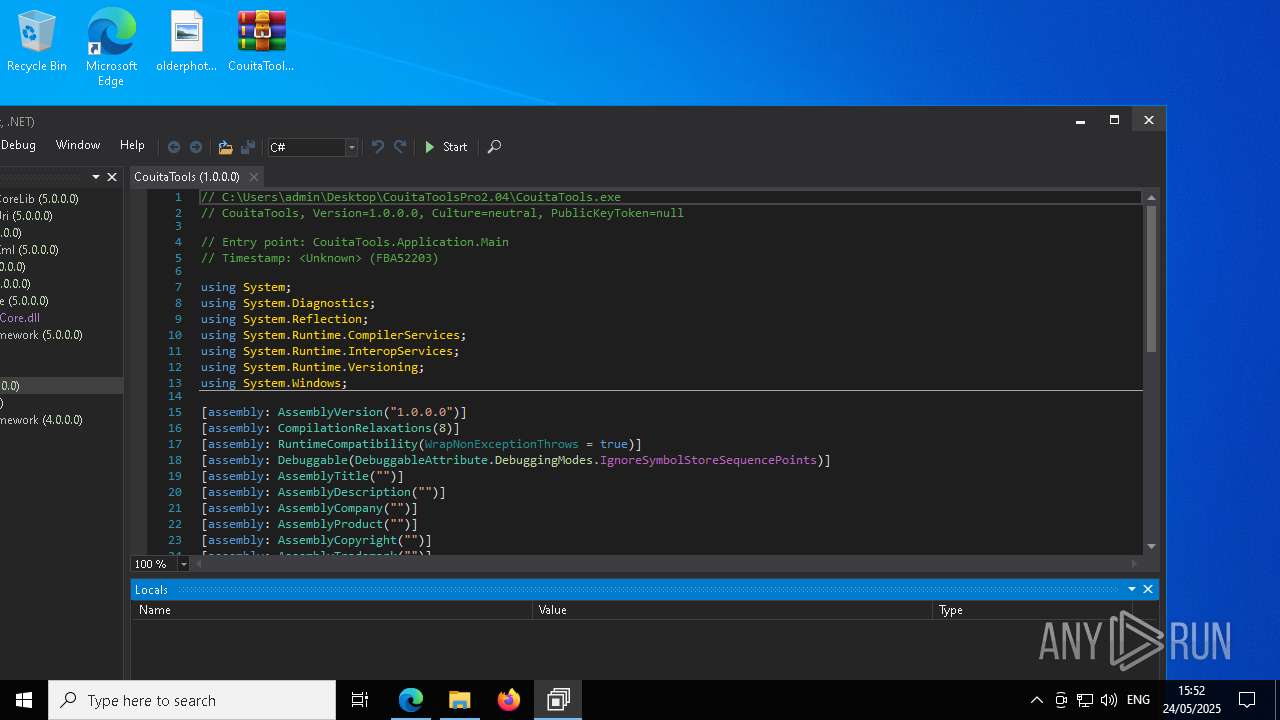The image size is (1280, 720).
Task: Select the olderphot... image file on desktop
Action: tap(186, 42)
